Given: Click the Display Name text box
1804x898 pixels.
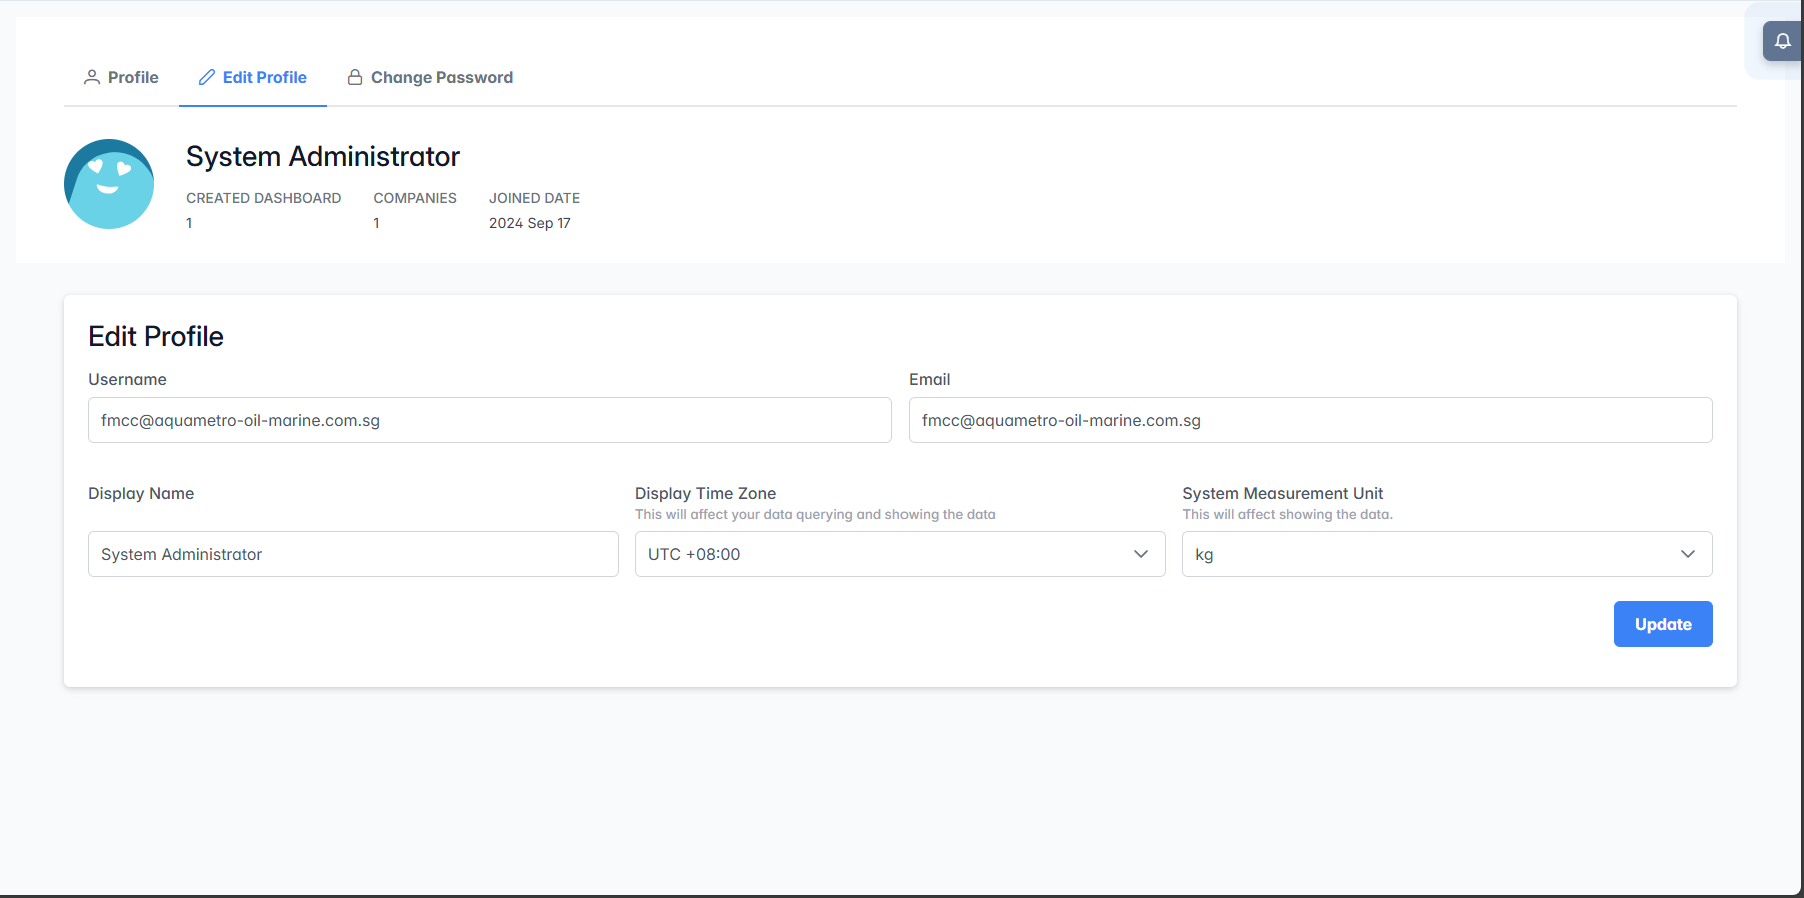Looking at the screenshot, I should tap(353, 554).
